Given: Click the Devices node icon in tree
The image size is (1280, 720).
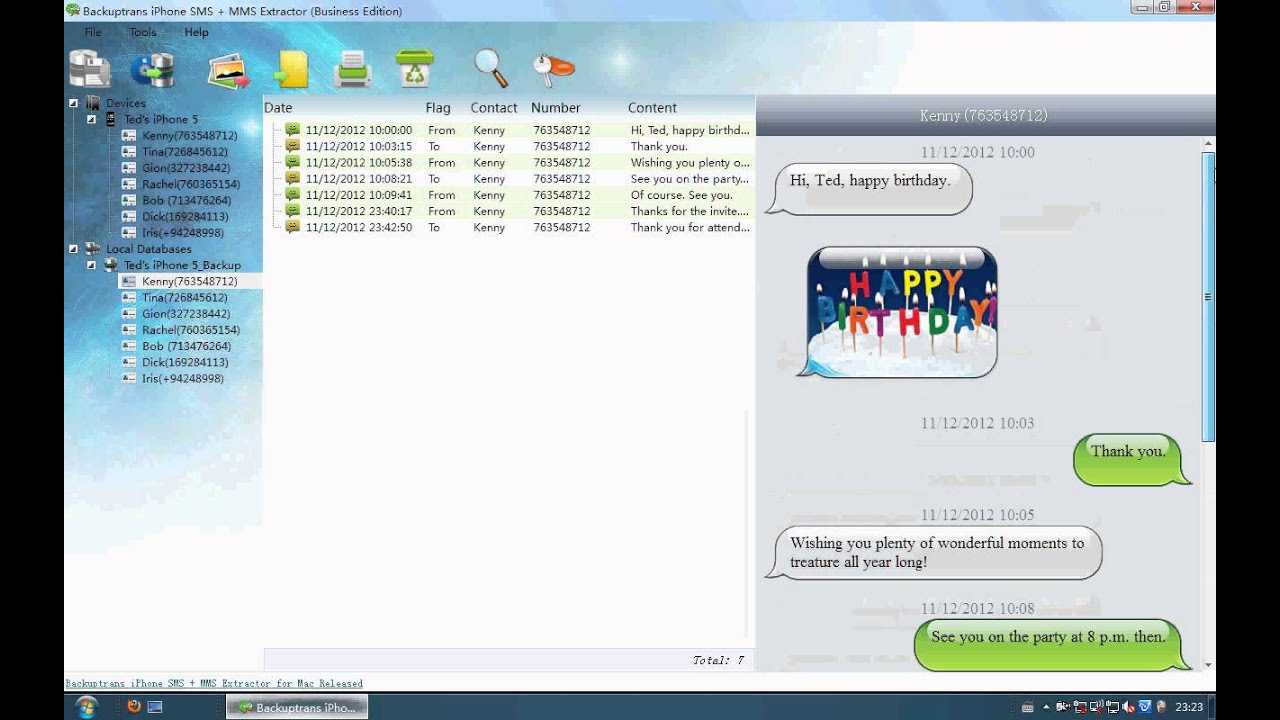Looking at the screenshot, I should click(x=94, y=103).
